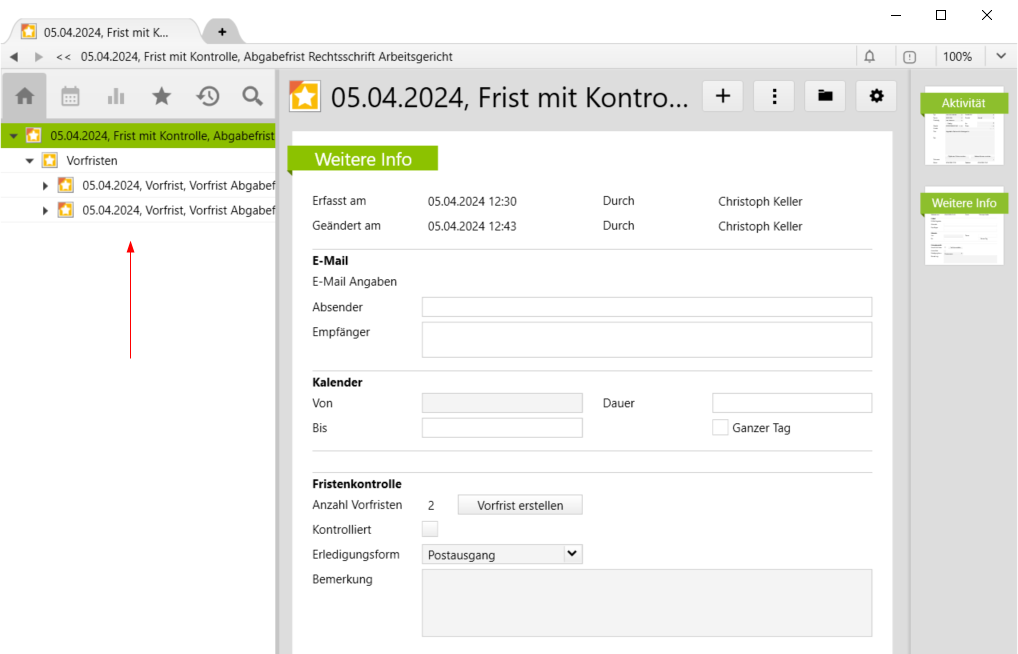Viewport: 1018px width, 654px height.
Task: Open the statistics bar chart icon
Action: 116,96
